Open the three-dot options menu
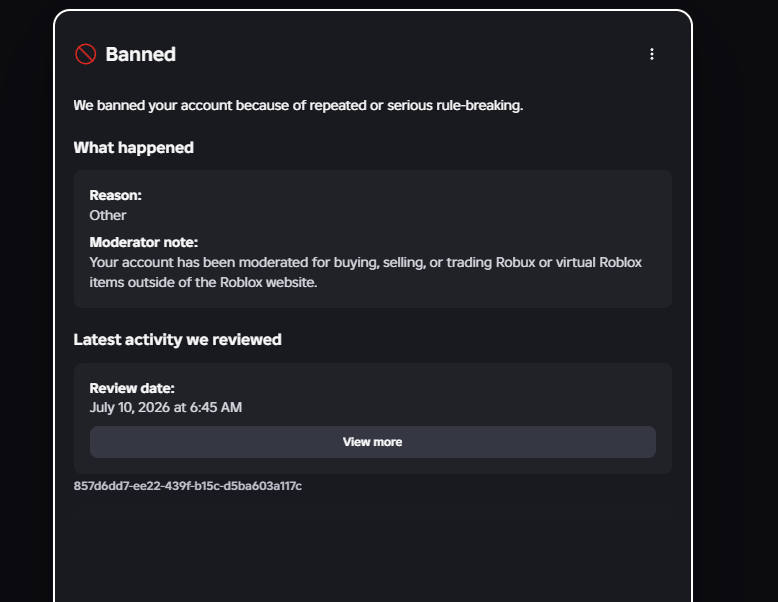This screenshot has height=602, width=778. [x=652, y=54]
